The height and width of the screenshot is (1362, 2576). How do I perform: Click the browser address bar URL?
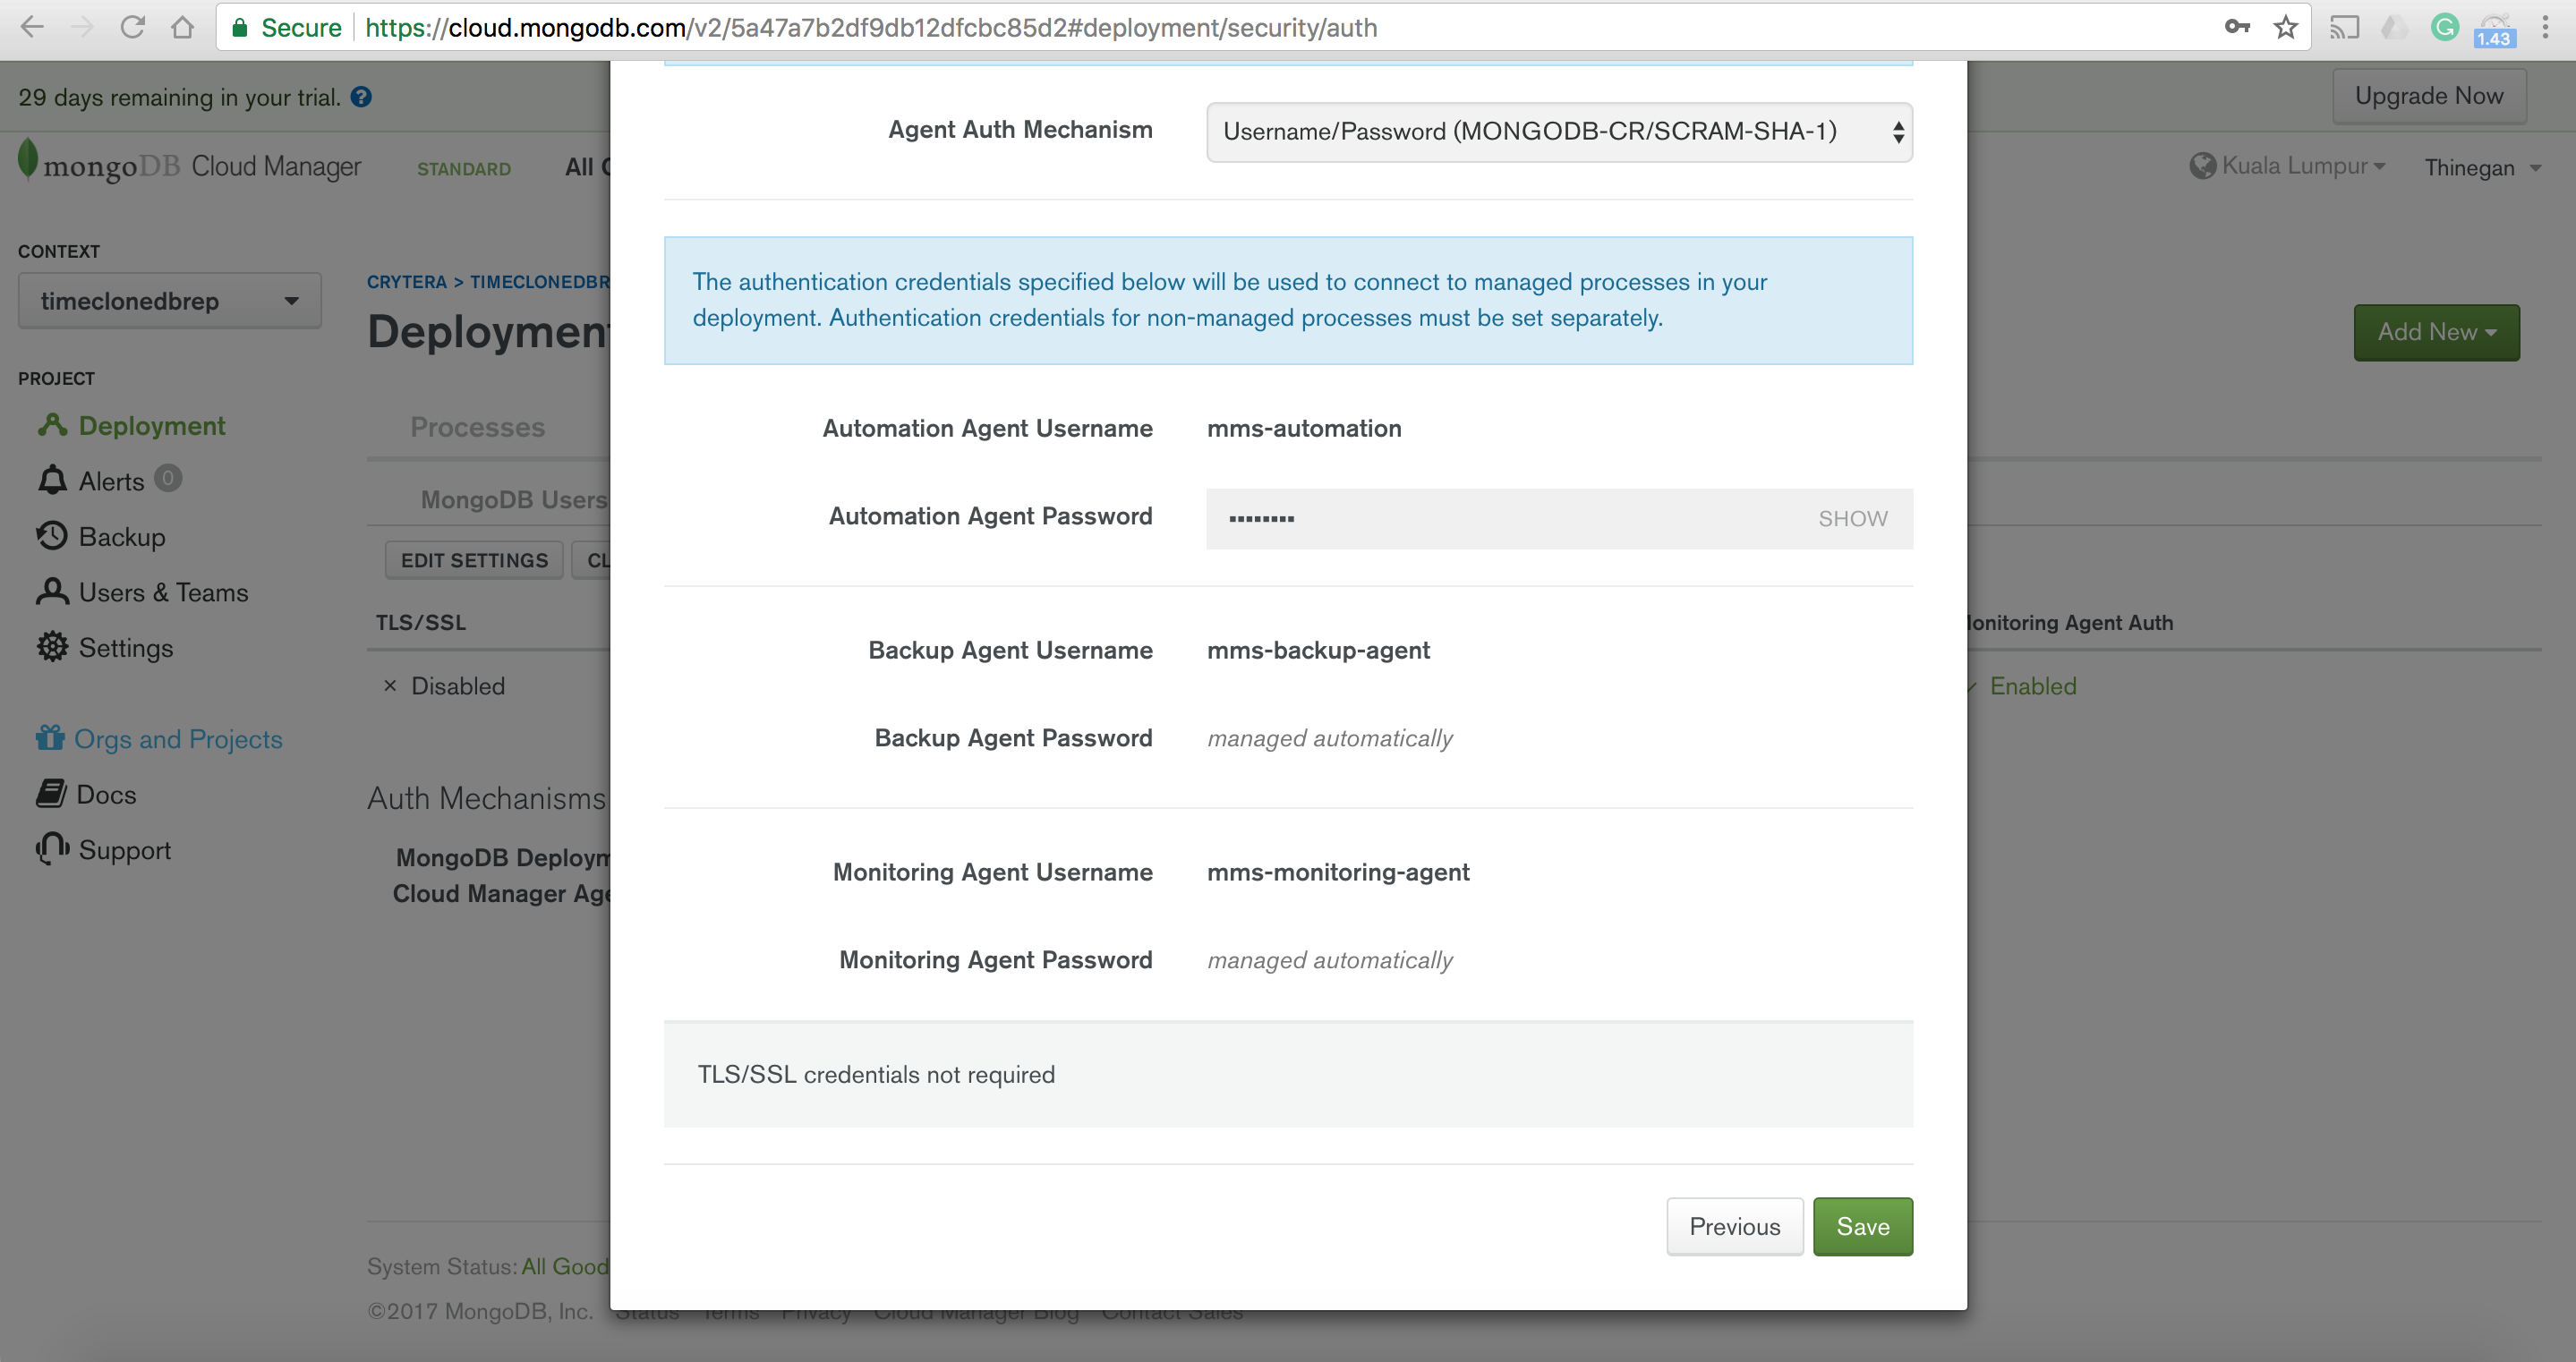click(x=871, y=27)
